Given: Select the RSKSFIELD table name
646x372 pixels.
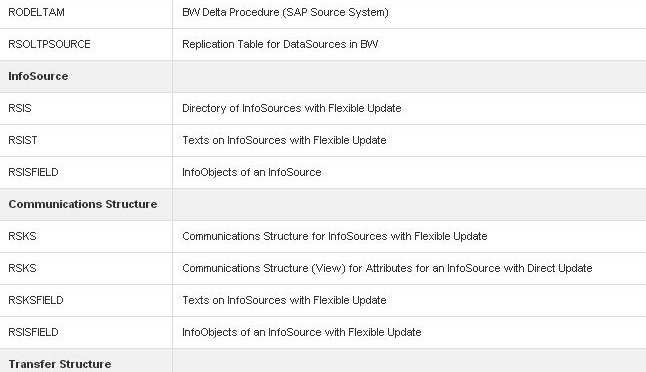Looking at the screenshot, I should [x=36, y=300].
